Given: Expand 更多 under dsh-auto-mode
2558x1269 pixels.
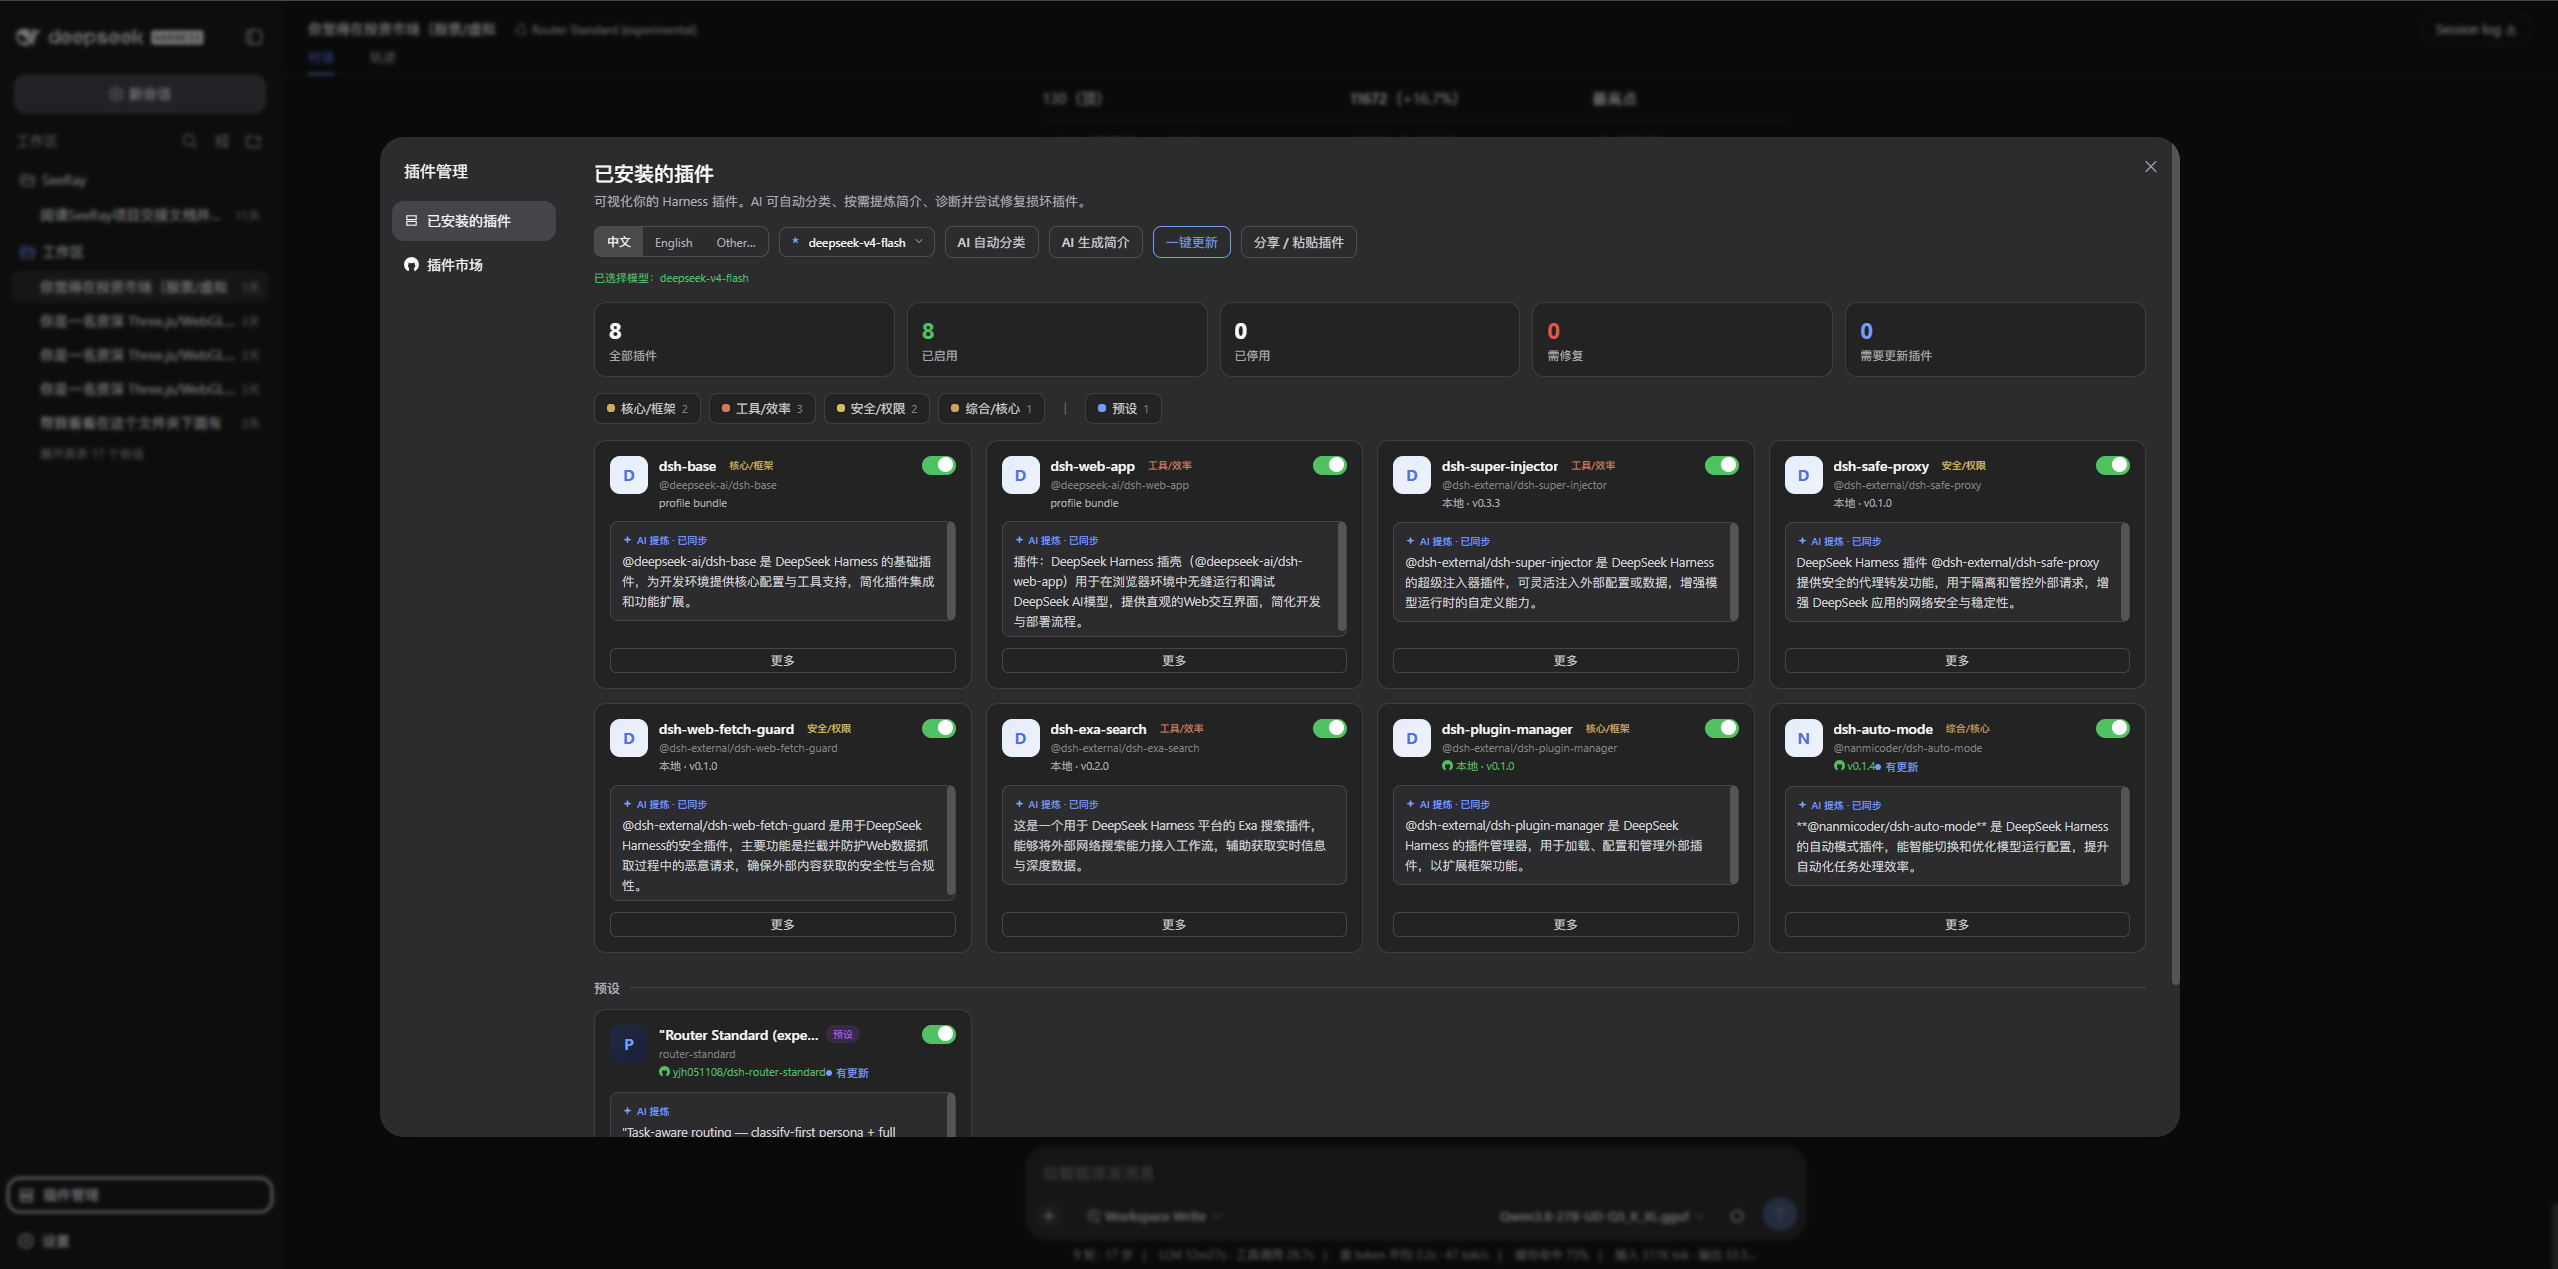Looking at the screenshot, I should (x=1957, y=924).
